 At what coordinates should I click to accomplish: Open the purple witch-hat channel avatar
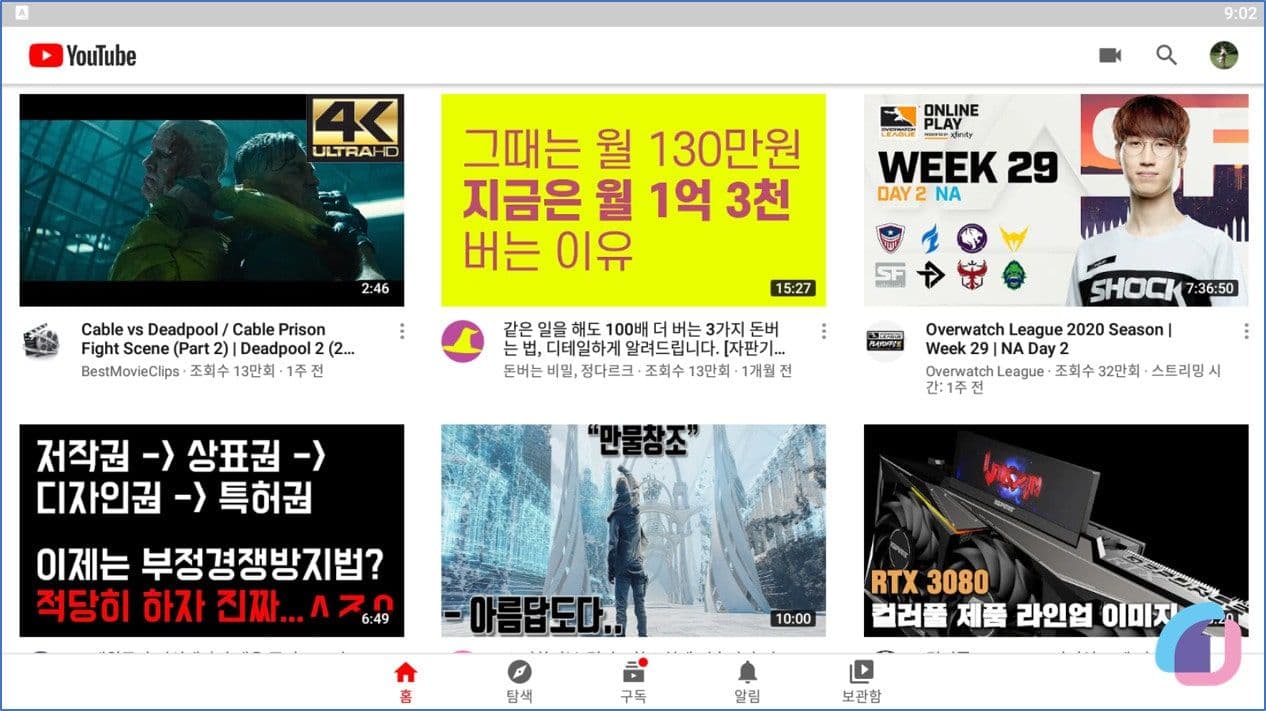point(463,342)
